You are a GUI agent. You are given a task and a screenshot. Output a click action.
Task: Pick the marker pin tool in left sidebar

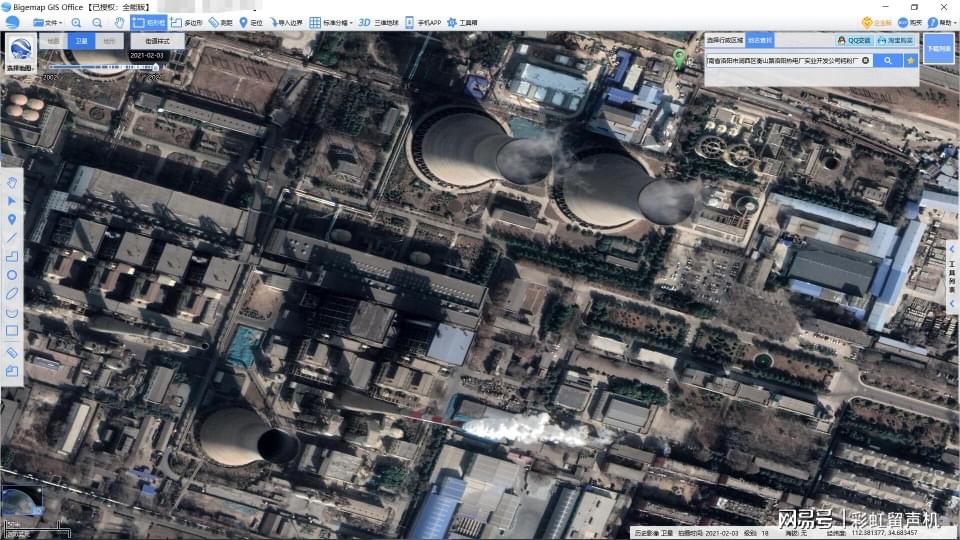pos(12,219)
